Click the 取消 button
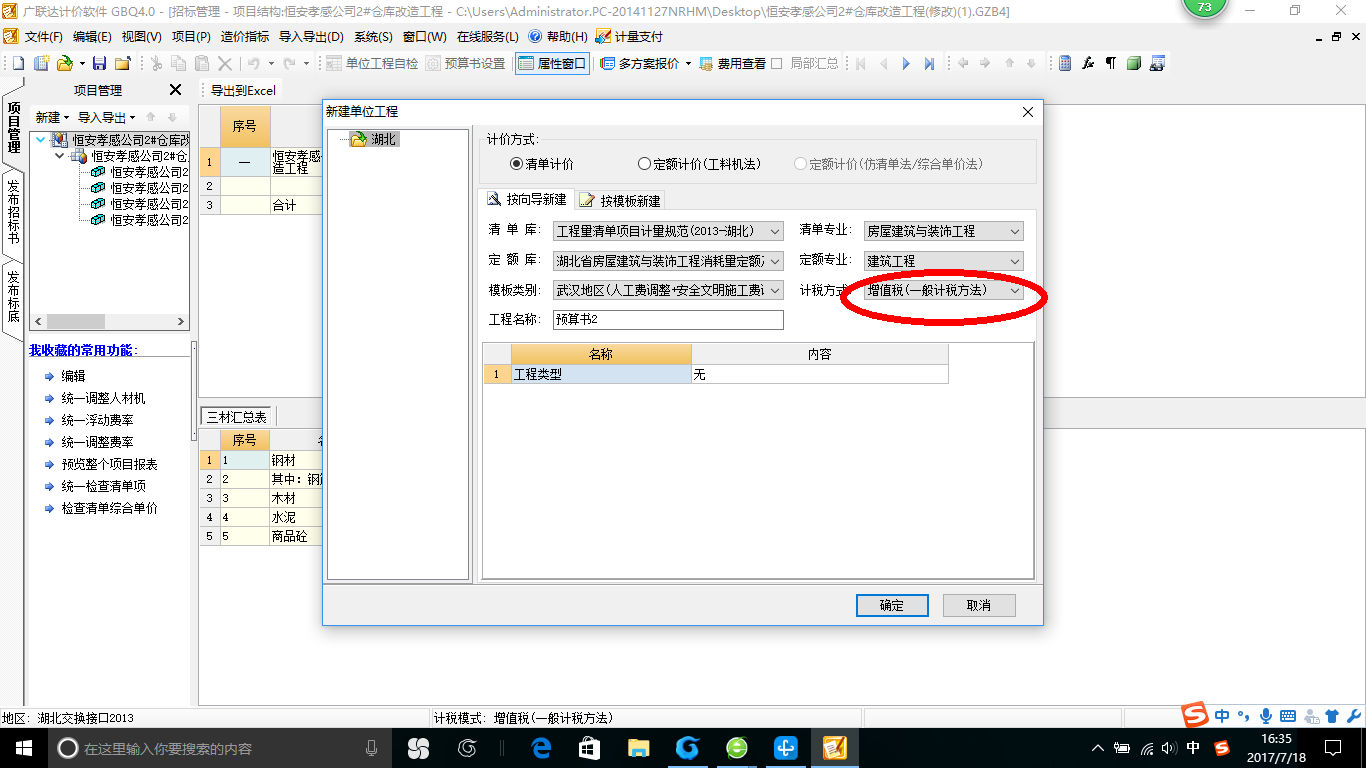This screenshot has width=1366, height=768. 979,605
